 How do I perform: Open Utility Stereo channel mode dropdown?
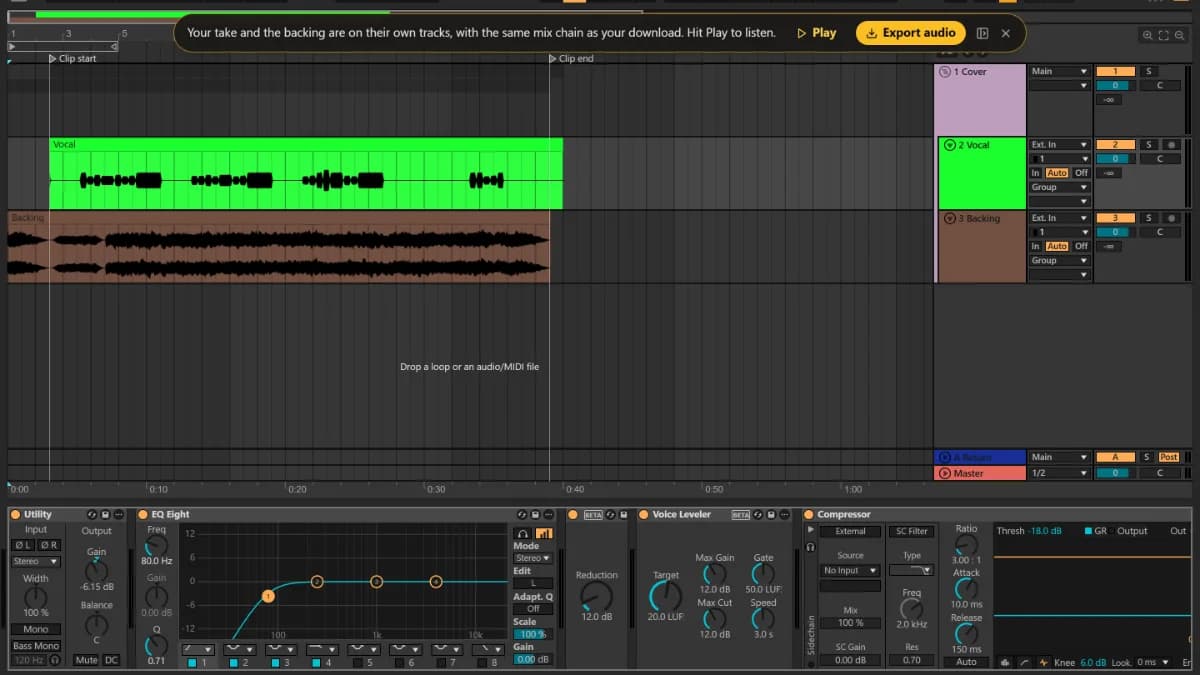click(36, 561)
